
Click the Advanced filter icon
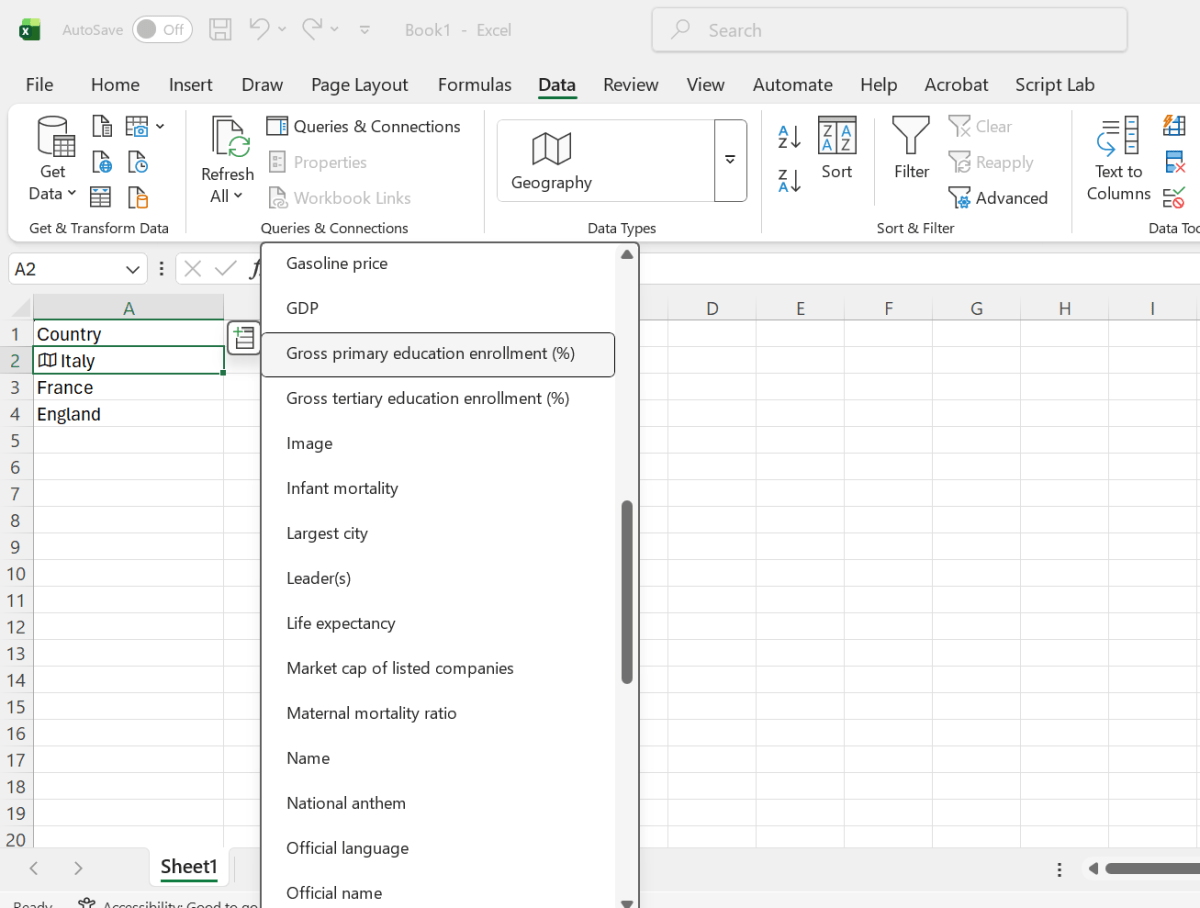999,197
